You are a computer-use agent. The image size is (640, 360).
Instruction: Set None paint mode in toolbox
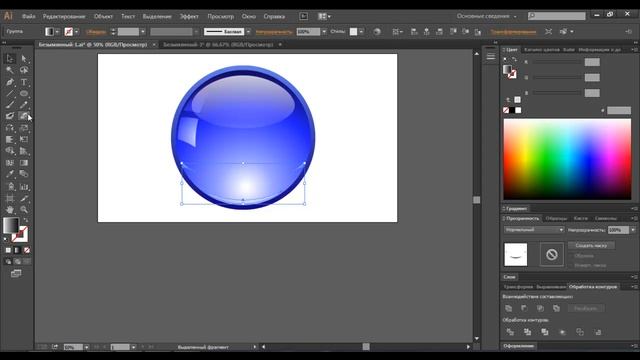point(27,250)
